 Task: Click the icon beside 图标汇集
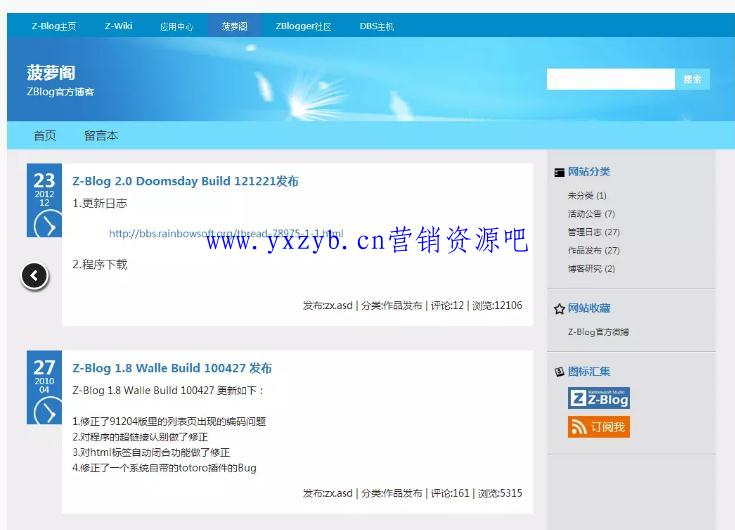(559, 372)
